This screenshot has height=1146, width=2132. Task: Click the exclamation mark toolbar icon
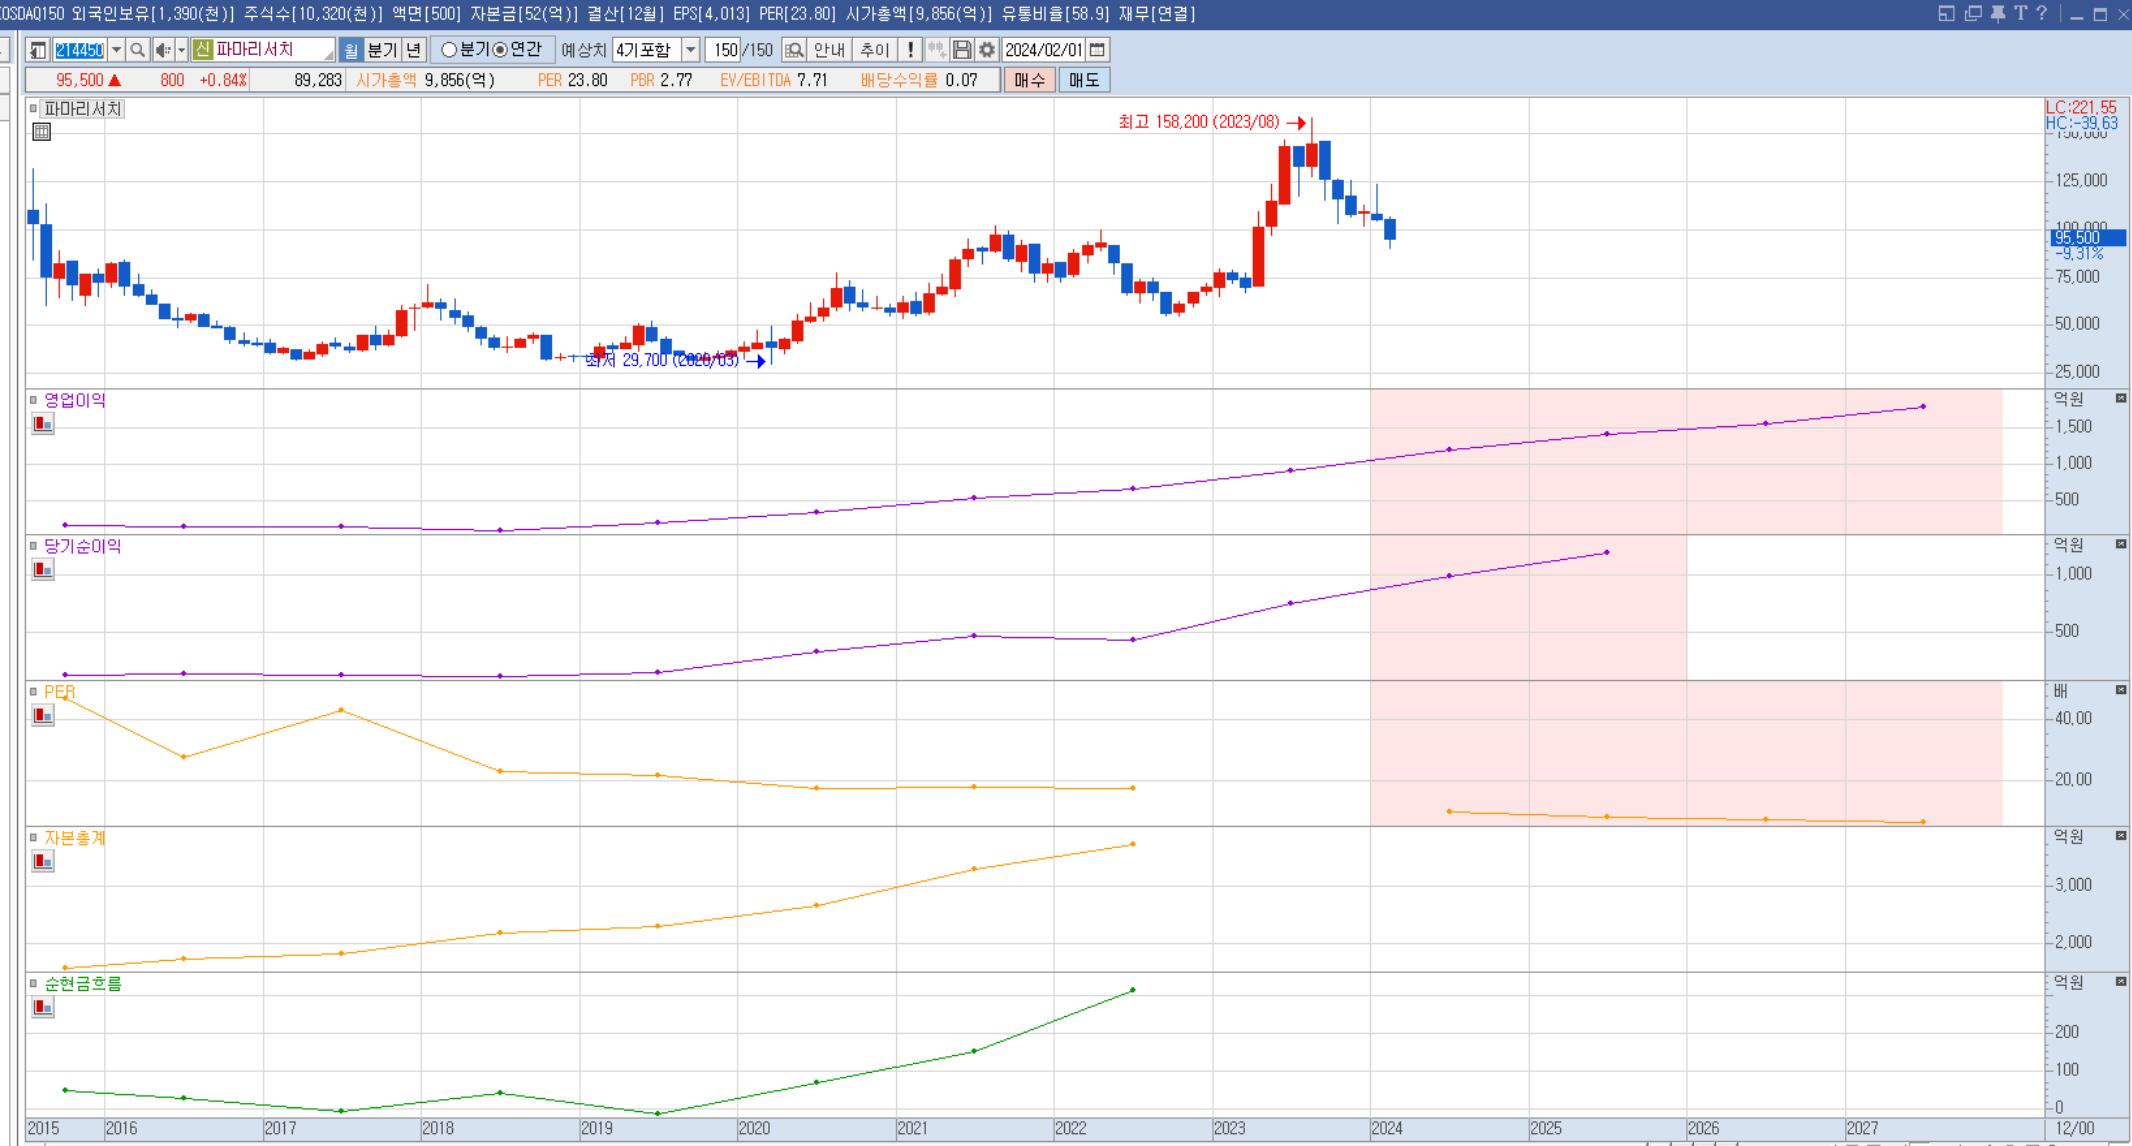click(x=910, y=50)
